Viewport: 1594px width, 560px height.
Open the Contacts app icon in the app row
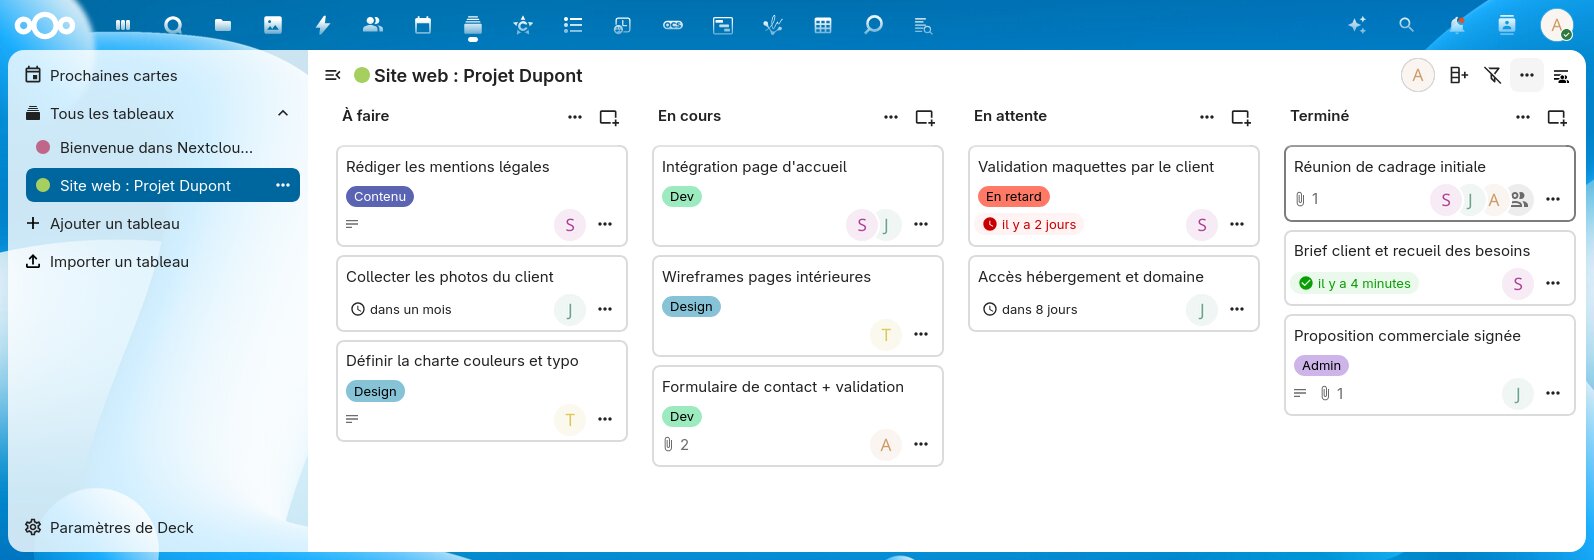pyautogui.click(x=373, y=25)
